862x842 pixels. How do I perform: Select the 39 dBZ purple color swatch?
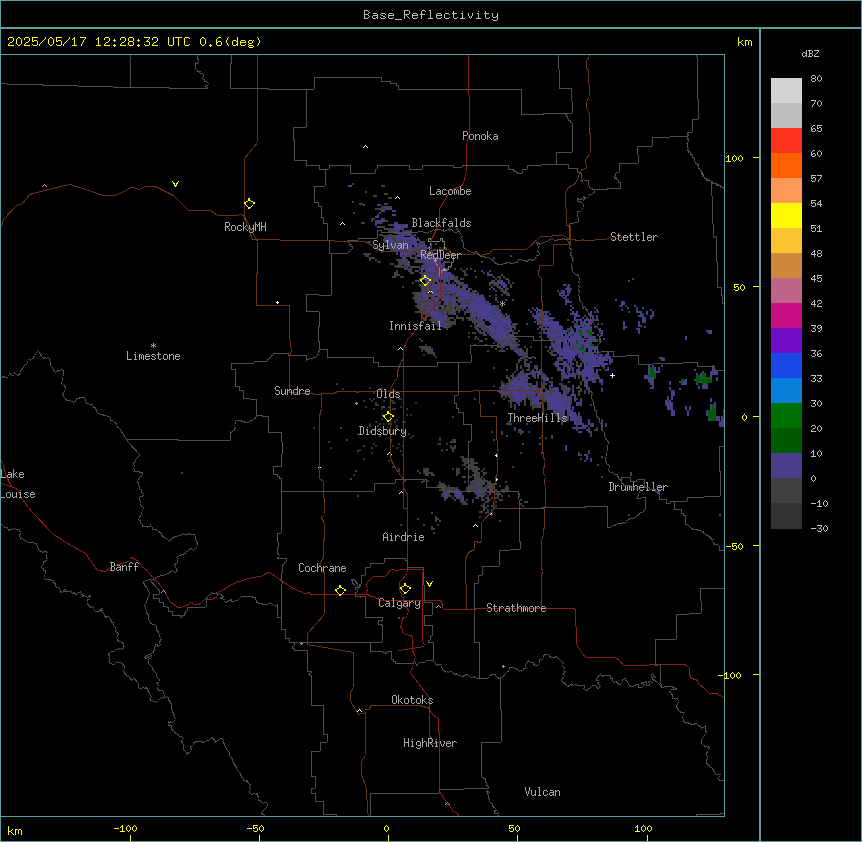[x=786, y=340]
